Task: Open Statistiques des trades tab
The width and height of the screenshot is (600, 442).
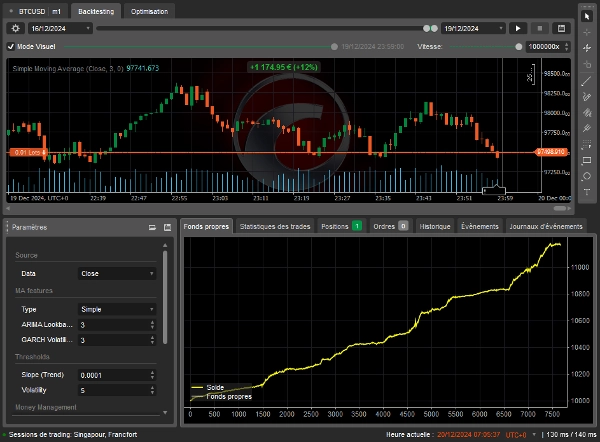Action: 274,227
